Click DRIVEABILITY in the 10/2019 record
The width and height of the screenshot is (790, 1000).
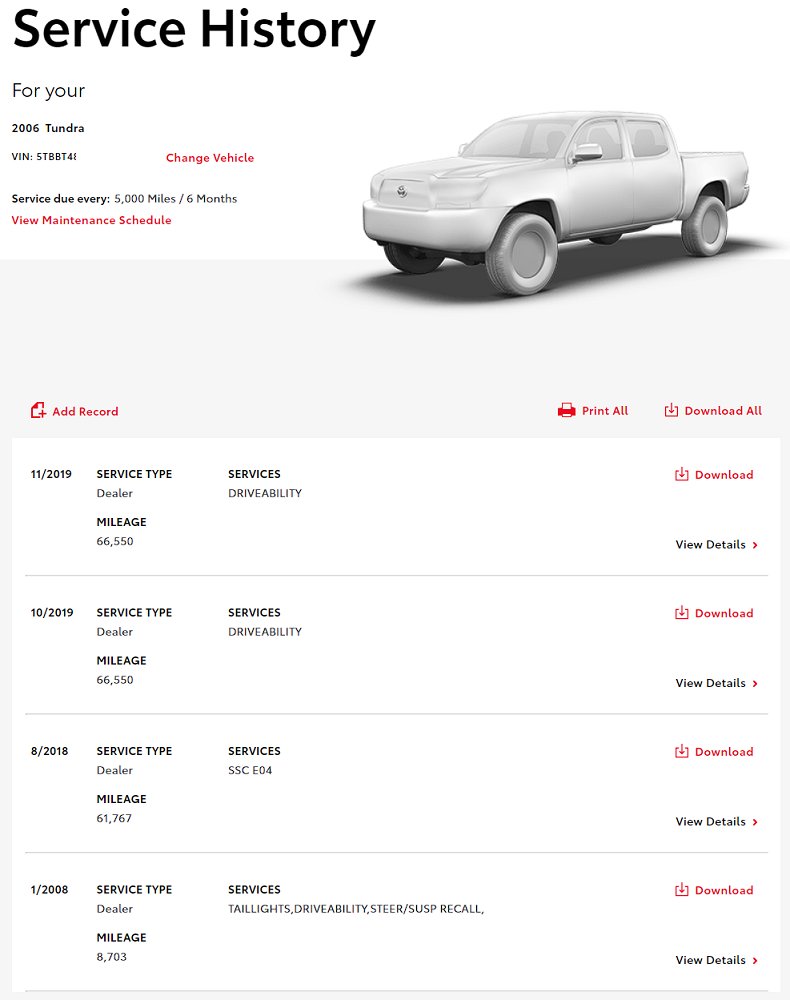[265, 631]
